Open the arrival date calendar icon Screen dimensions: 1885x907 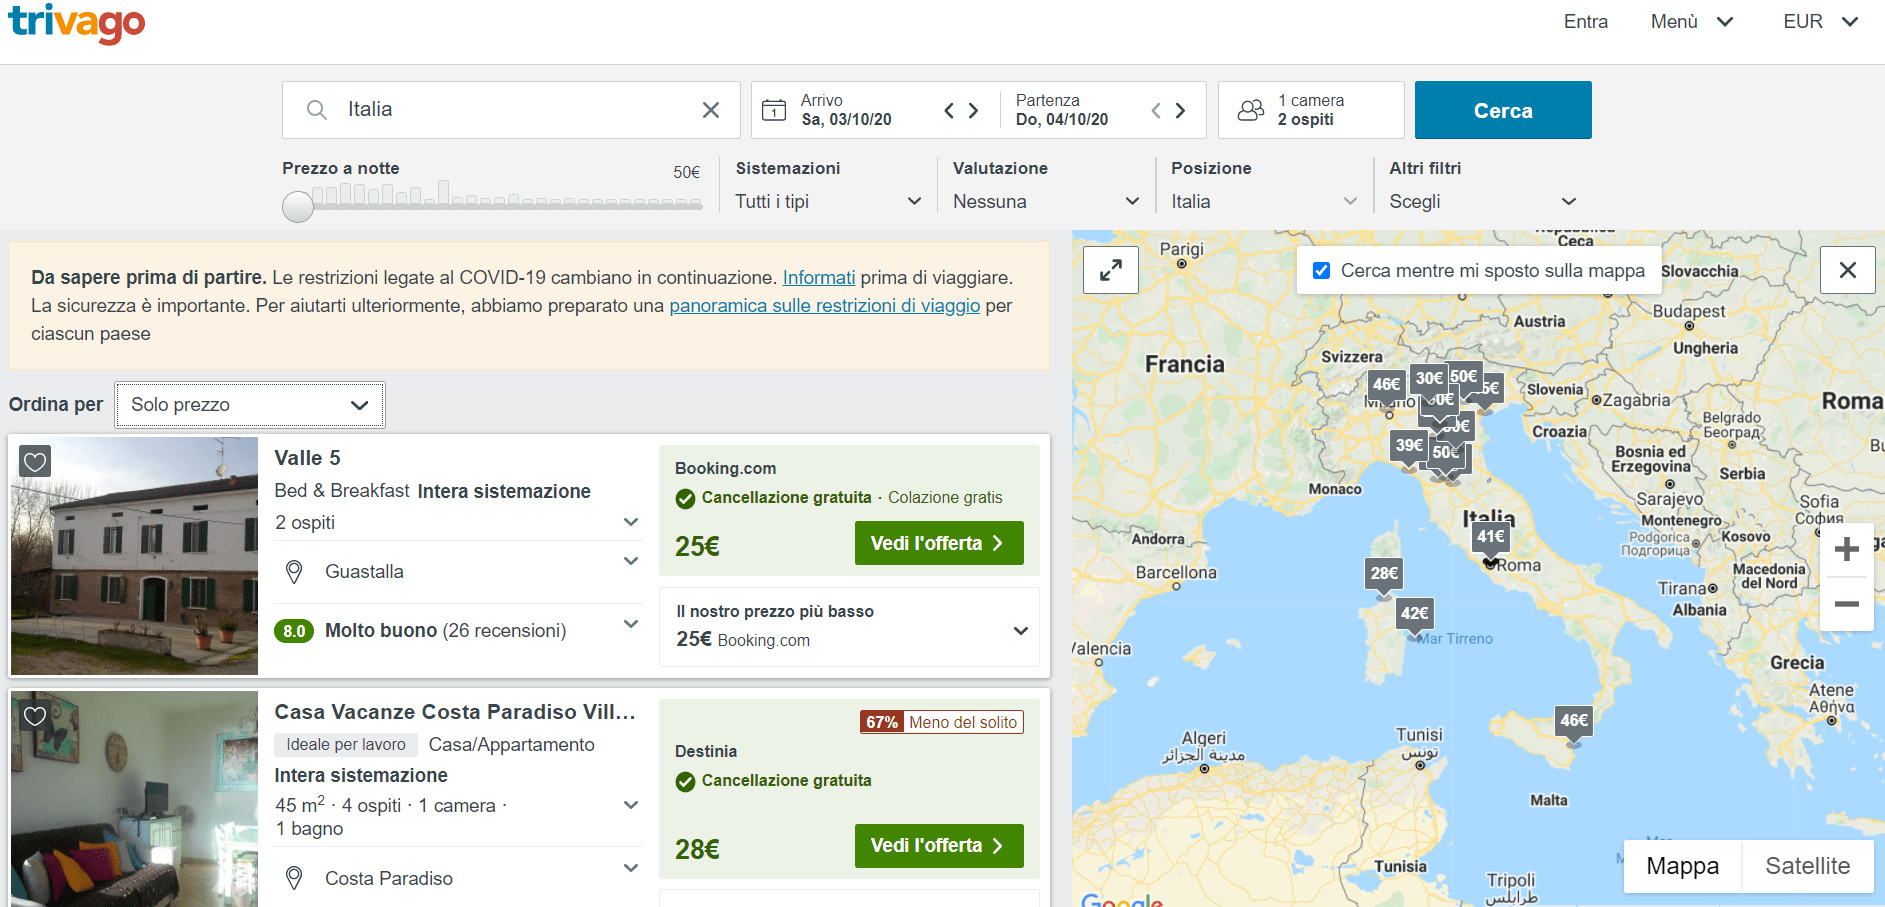[x=774, y=110]
